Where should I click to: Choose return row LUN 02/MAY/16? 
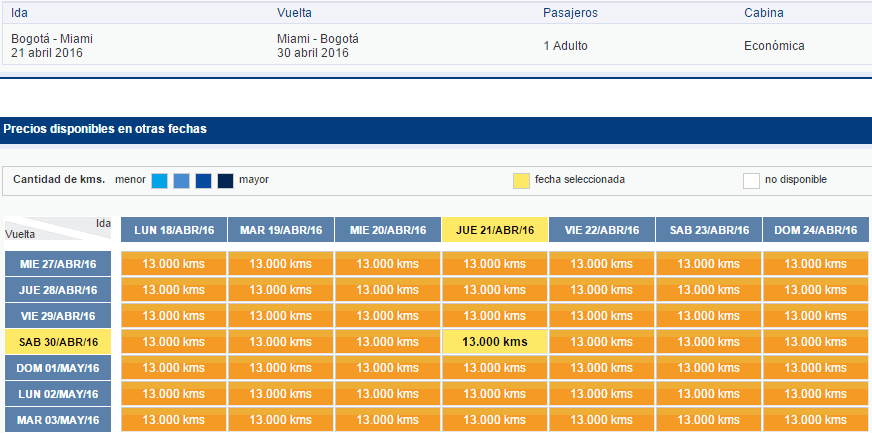[58, 394]
